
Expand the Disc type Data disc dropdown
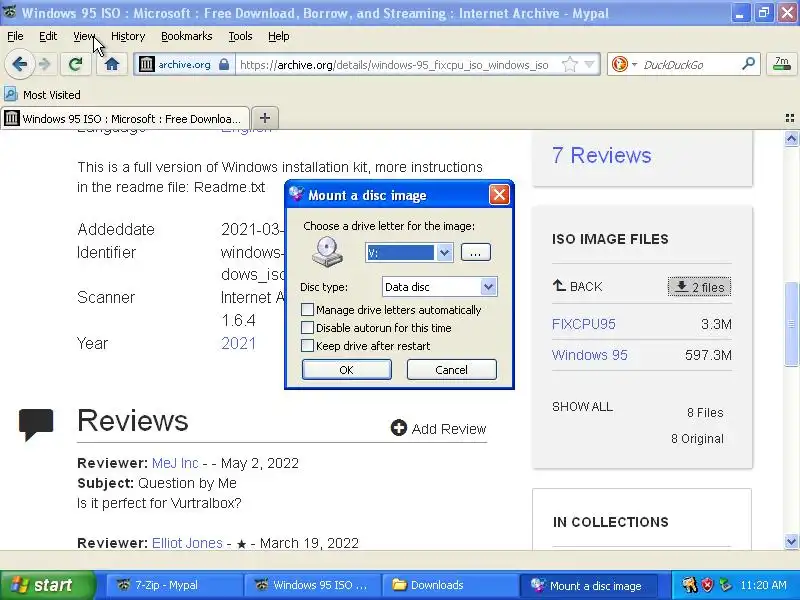[x=488, y=287]
